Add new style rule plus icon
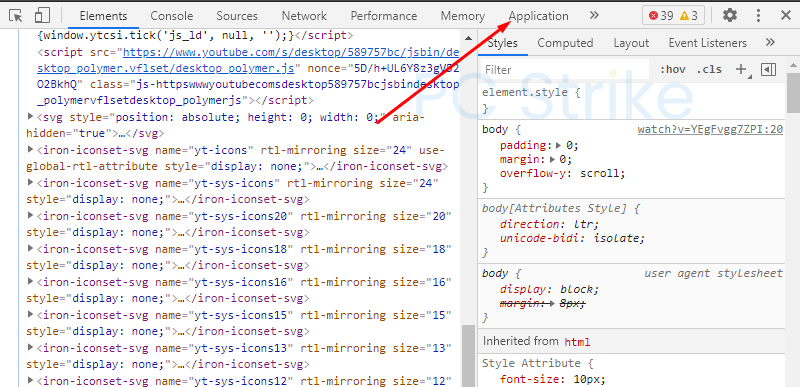800x387 pixels. tap(741, 69)
